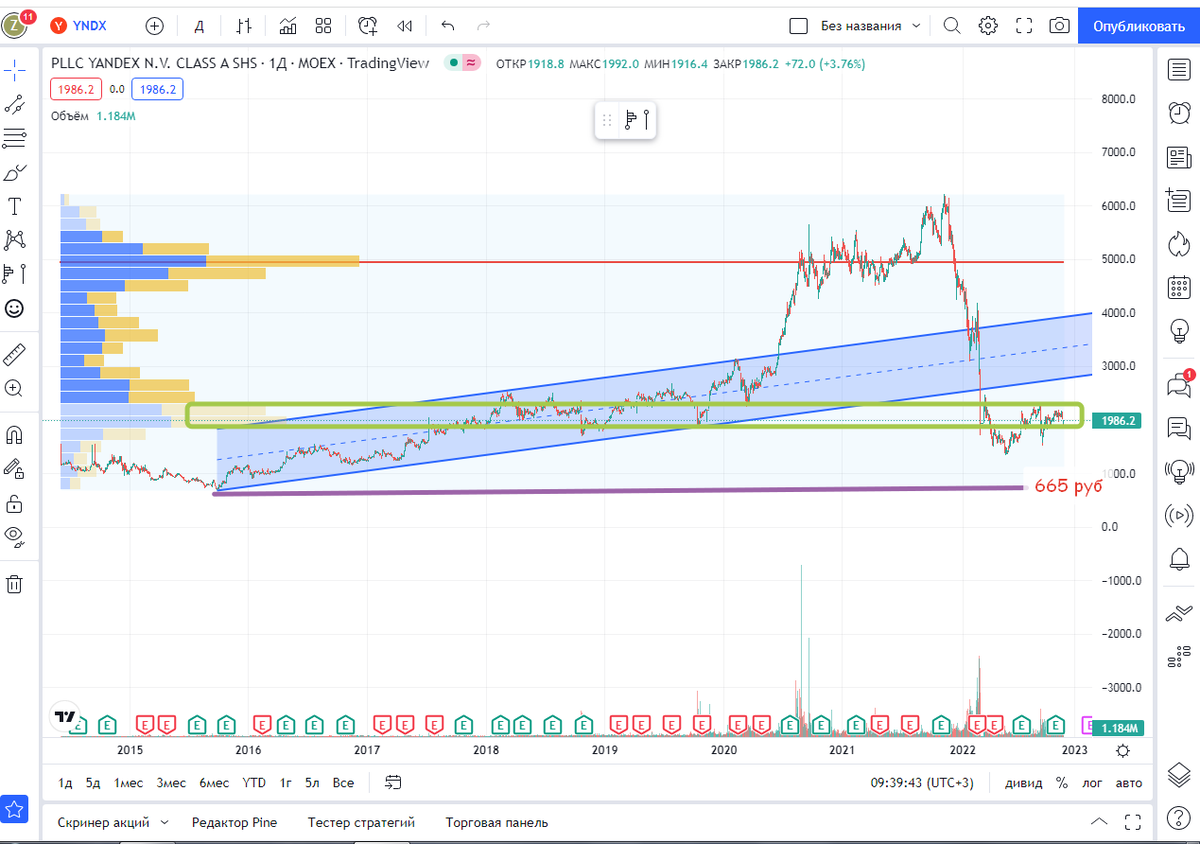Open the object tree layers panel
This screenshot has height=844, width=1200.
point(1178,773)
